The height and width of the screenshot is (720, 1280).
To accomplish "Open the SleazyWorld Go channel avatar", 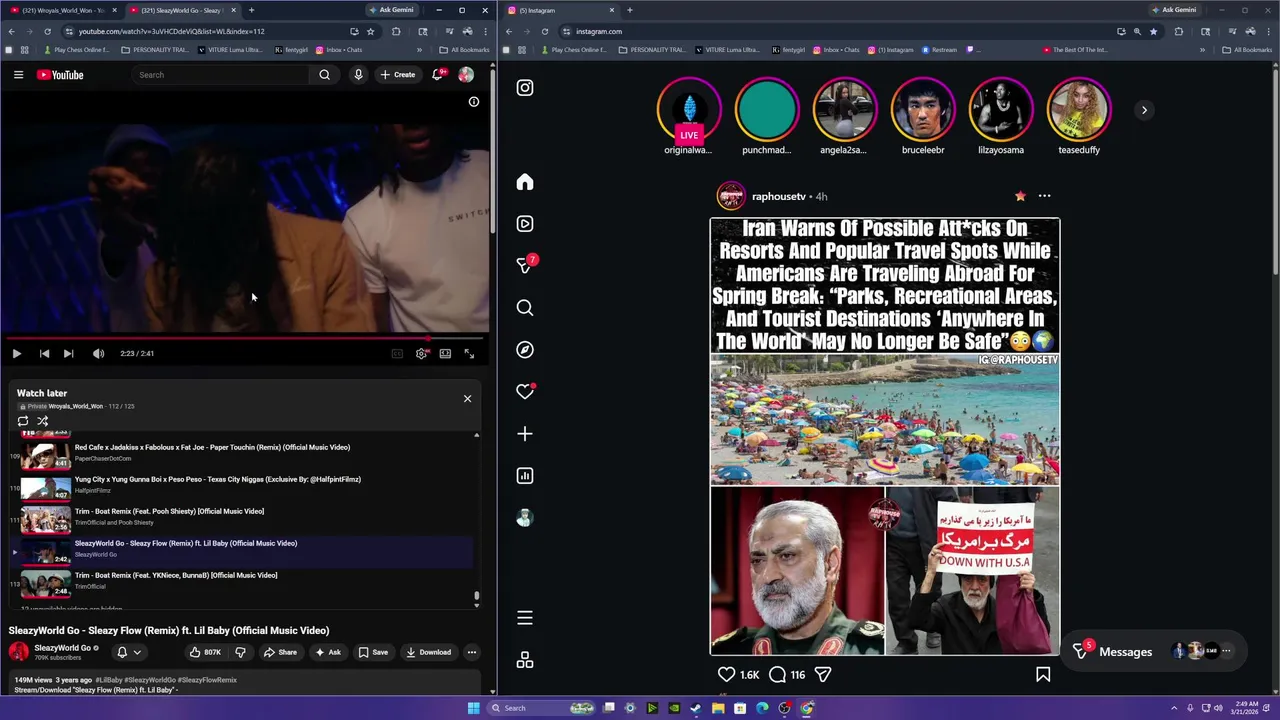I will pyautogui.click(x=19, y=652).
